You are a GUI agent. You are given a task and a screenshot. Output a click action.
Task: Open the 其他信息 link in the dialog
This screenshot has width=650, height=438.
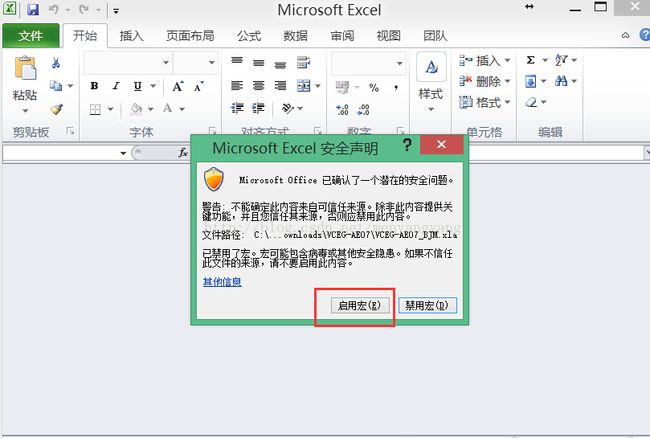tap(222, 282)
